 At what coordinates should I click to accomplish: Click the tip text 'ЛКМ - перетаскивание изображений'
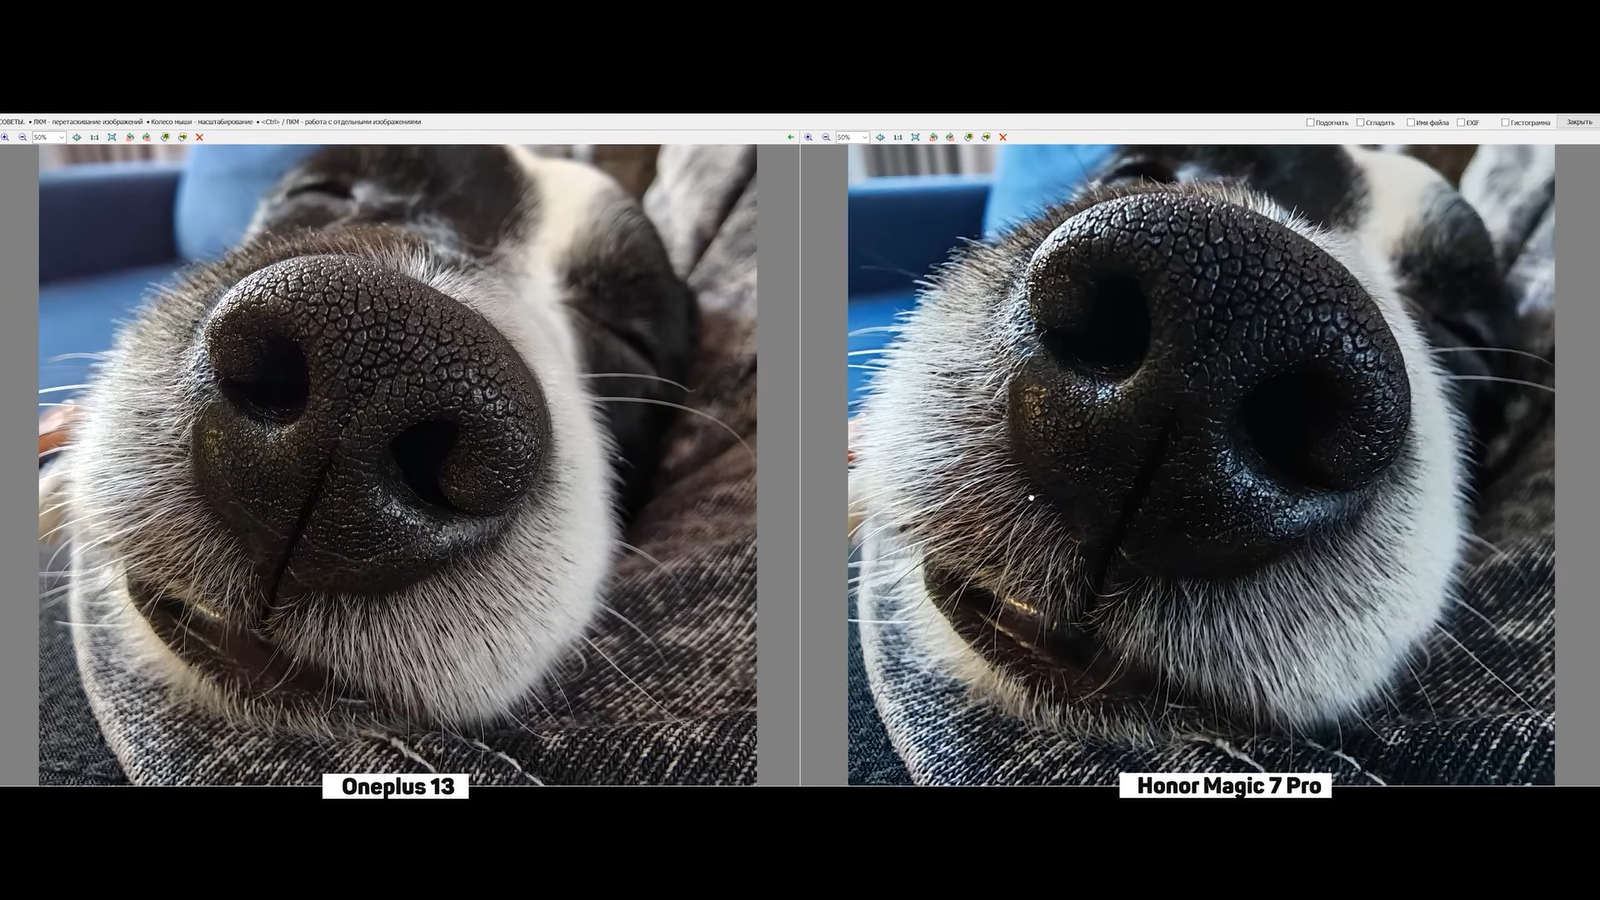pyautogui.click(x=88, y=122)
